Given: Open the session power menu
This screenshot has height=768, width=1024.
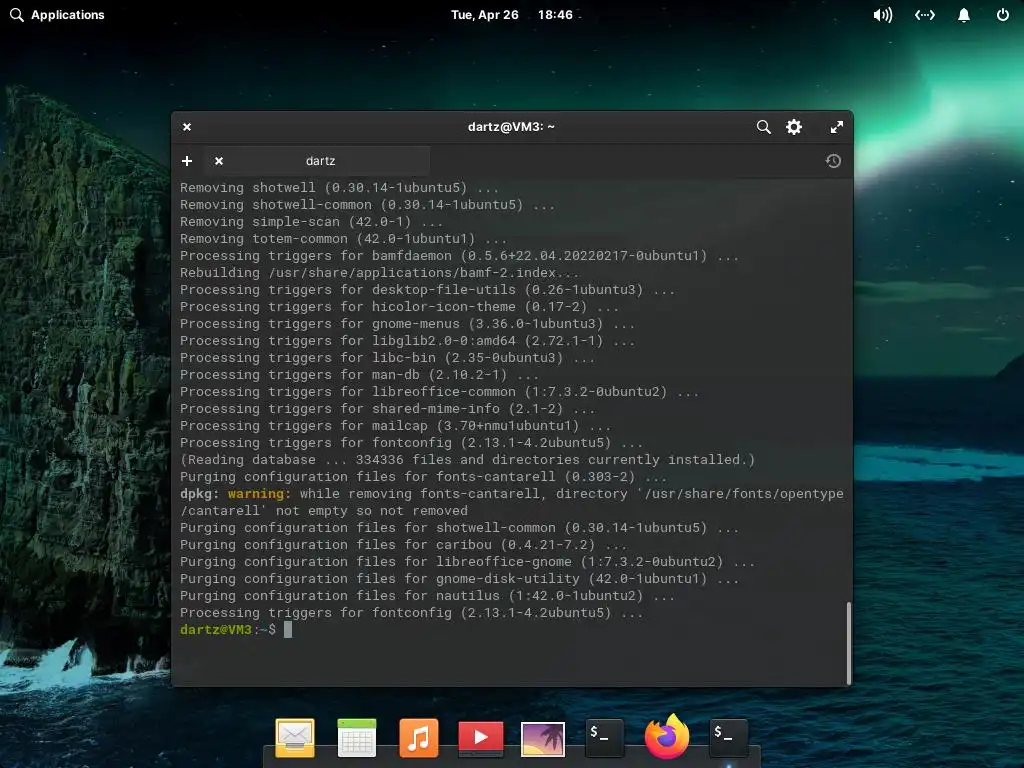Looking at the screenshot, I should click(x=1002, y=14).
